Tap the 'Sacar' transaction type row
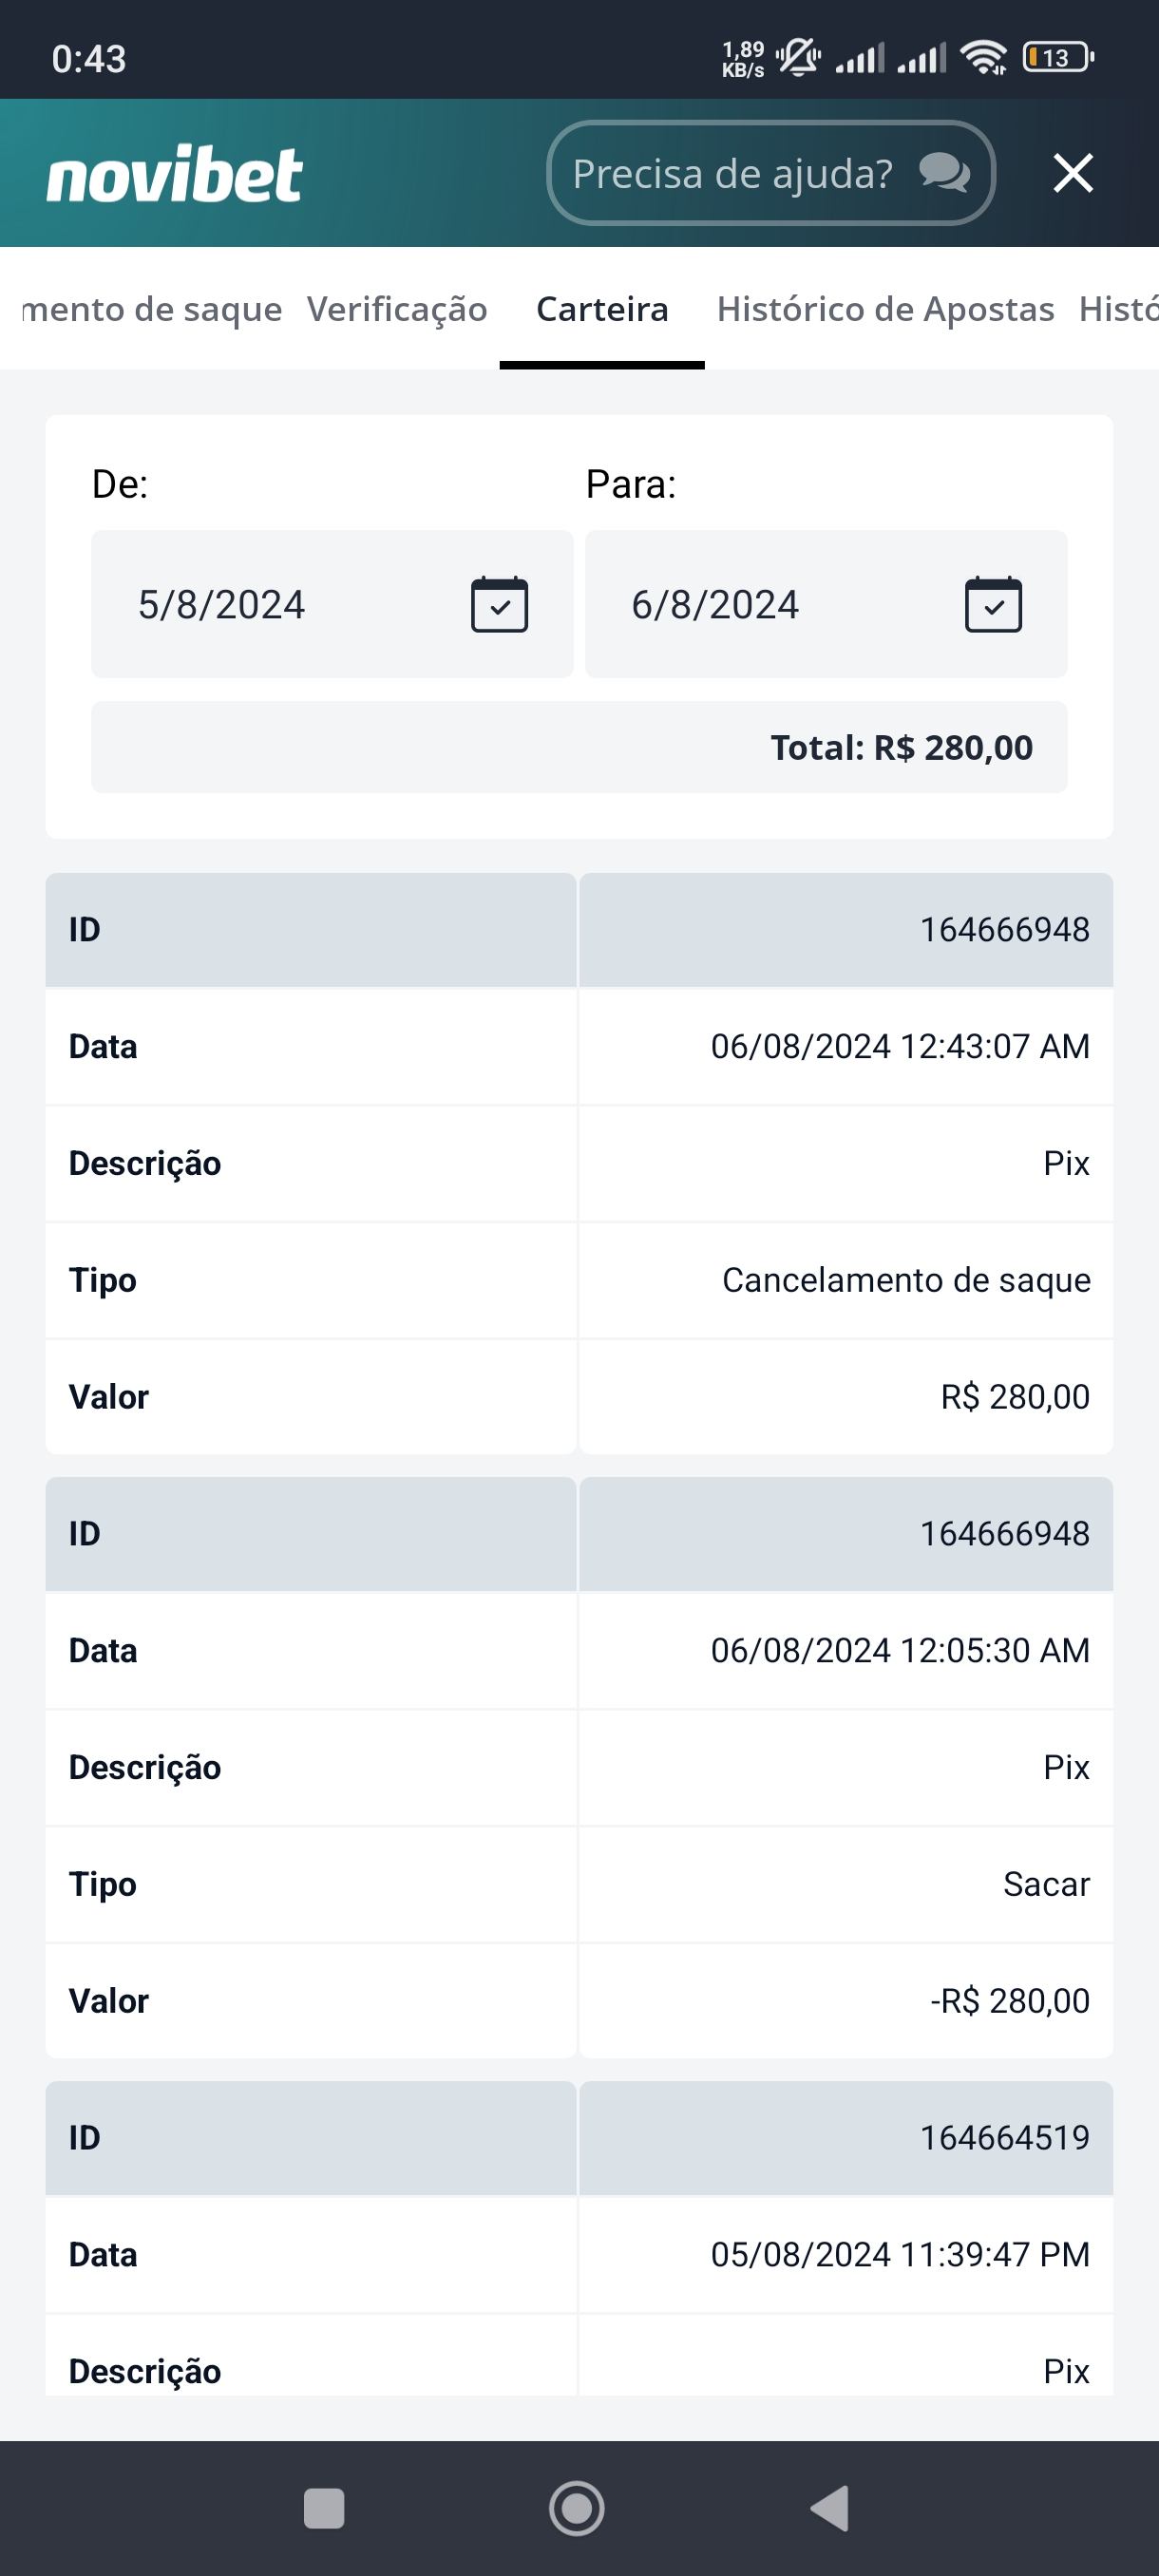The width and height of the screenshot is (1159, 2576). (x=579, y=1884)
